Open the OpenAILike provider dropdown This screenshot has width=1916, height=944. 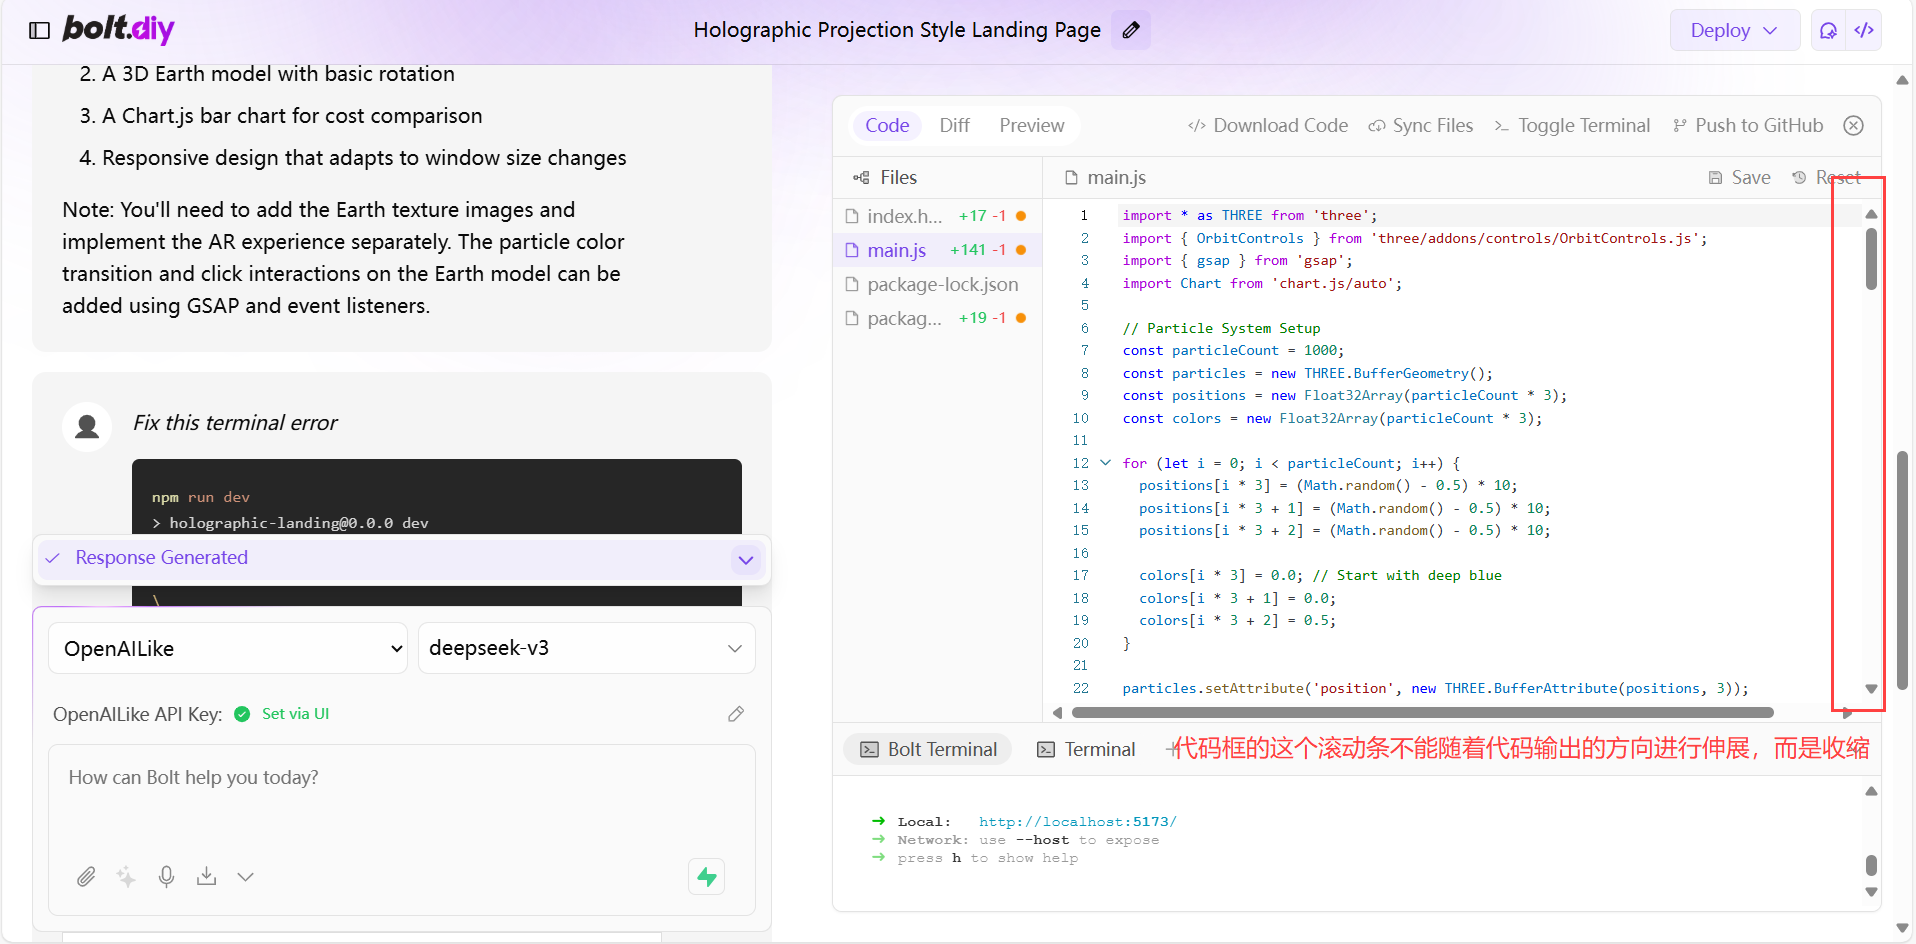[x=228, y=648]
